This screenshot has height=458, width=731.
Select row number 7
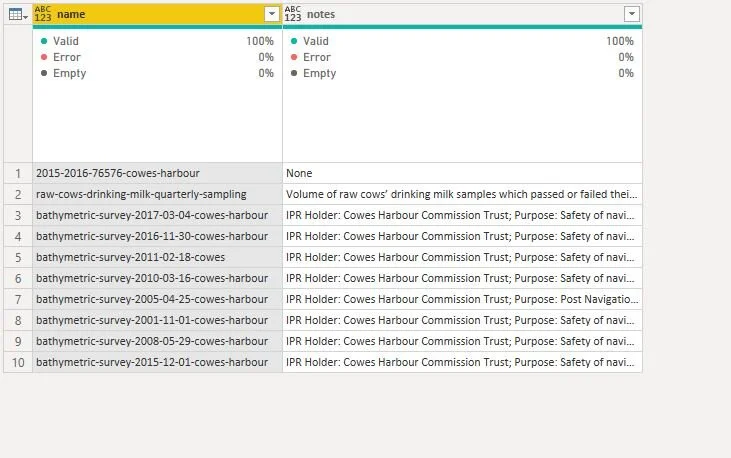point(18,299)
